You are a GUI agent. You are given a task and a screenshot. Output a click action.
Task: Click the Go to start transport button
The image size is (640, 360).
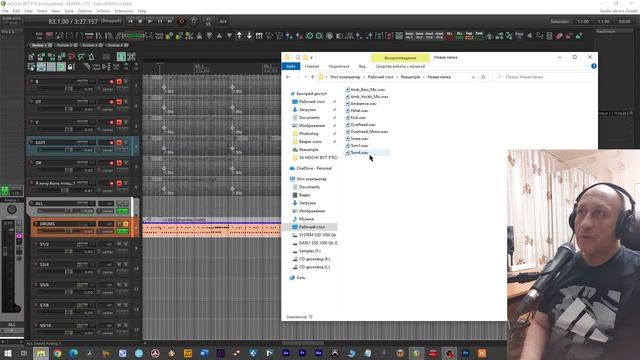pyautogui.click(x=130, y=21)
